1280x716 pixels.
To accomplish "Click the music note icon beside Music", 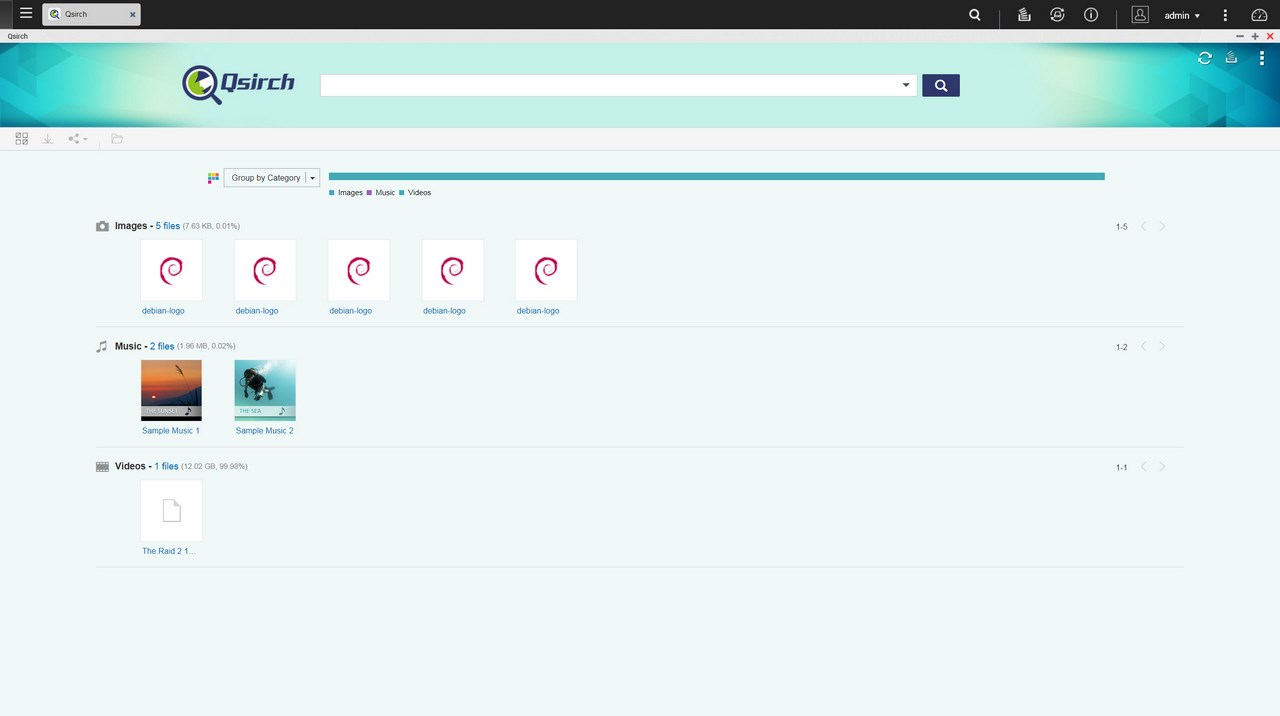I will 101,347.
